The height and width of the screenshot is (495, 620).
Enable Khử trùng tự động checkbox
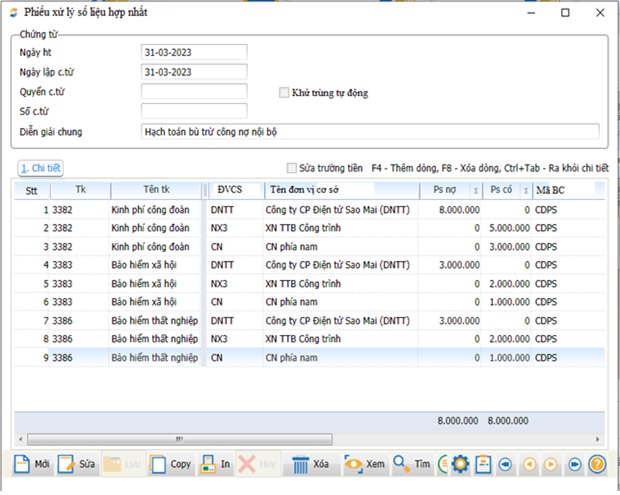coord(284,93)
